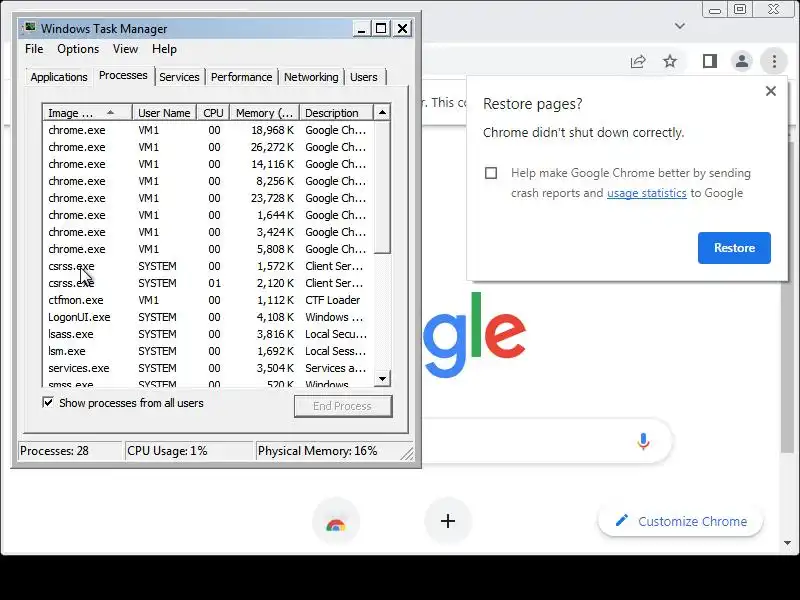Click the CTF Loader description cell

333,300
